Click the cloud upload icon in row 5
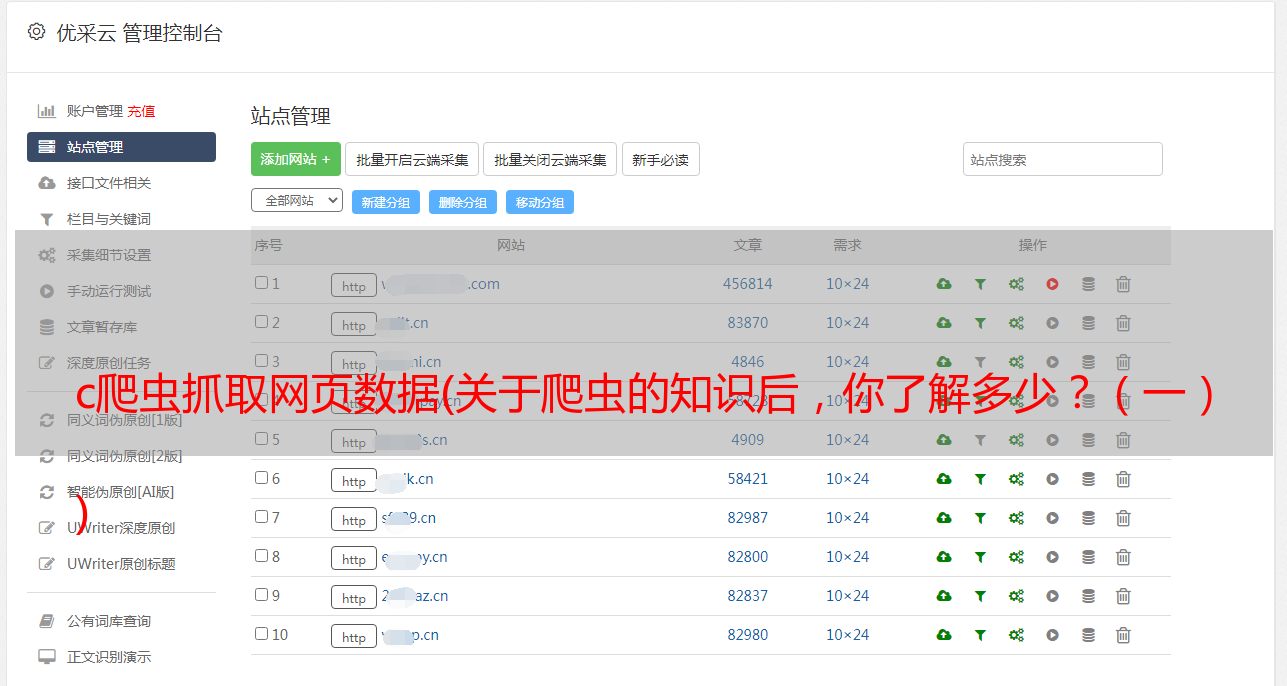 click(944, 440)
